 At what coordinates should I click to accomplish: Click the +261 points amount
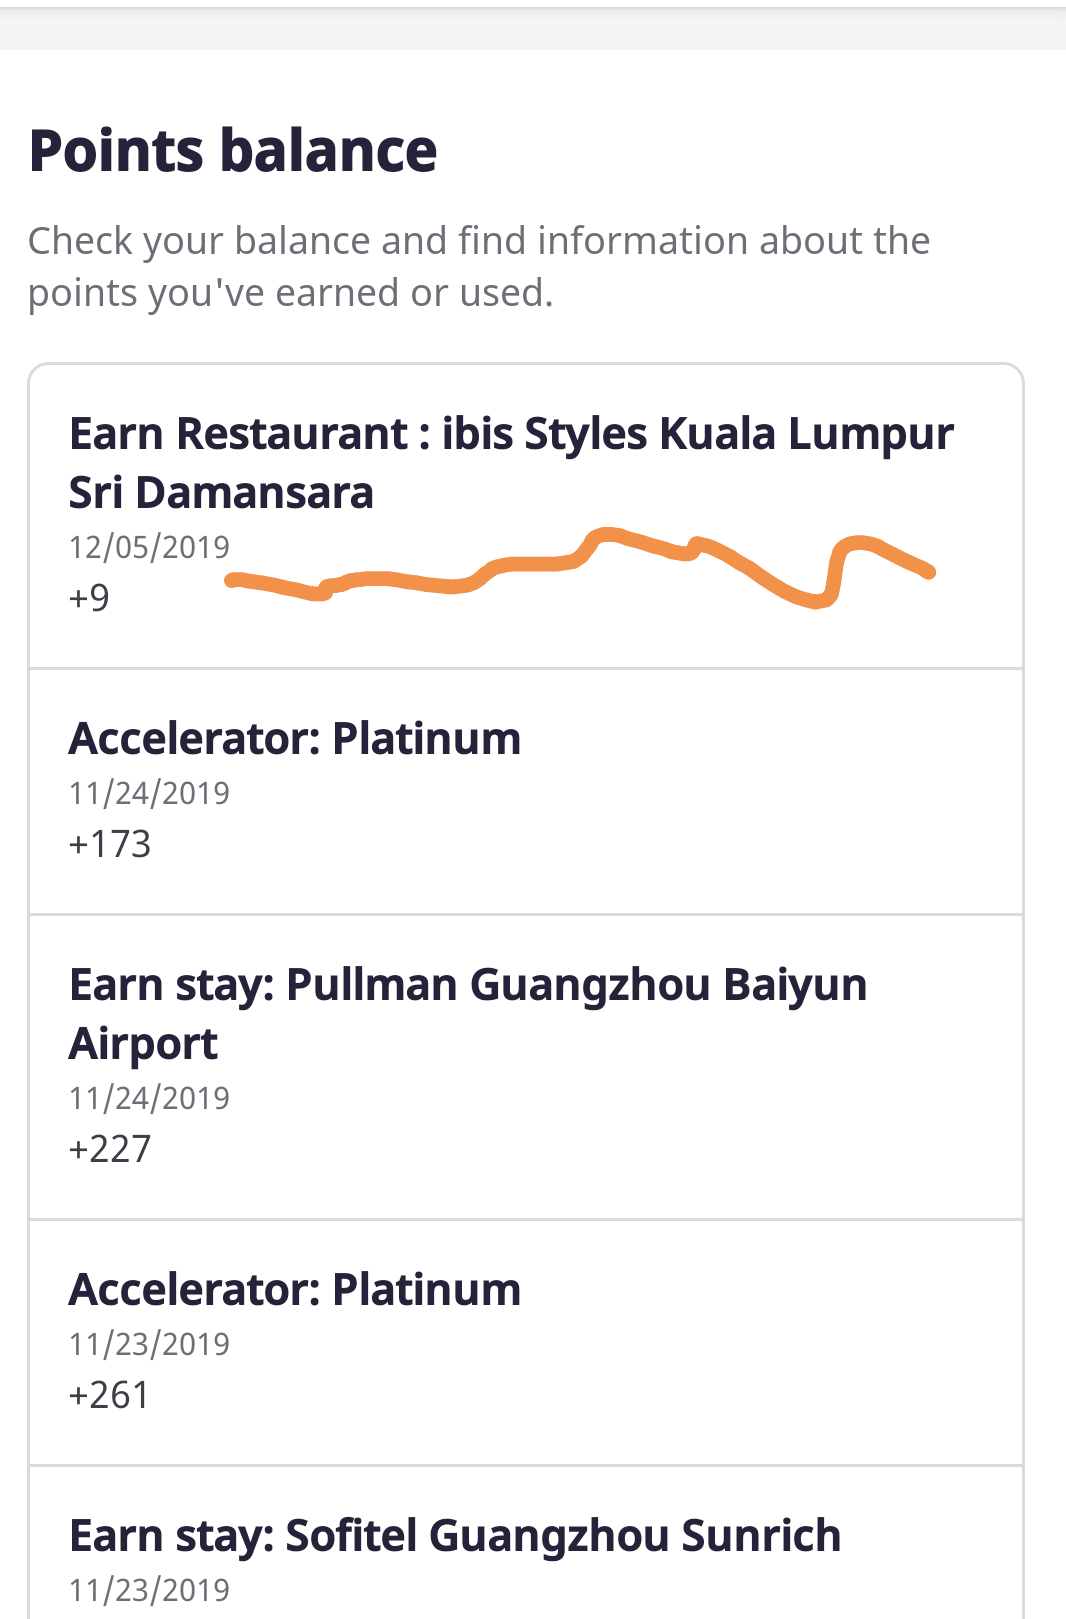click(109, 1395)
